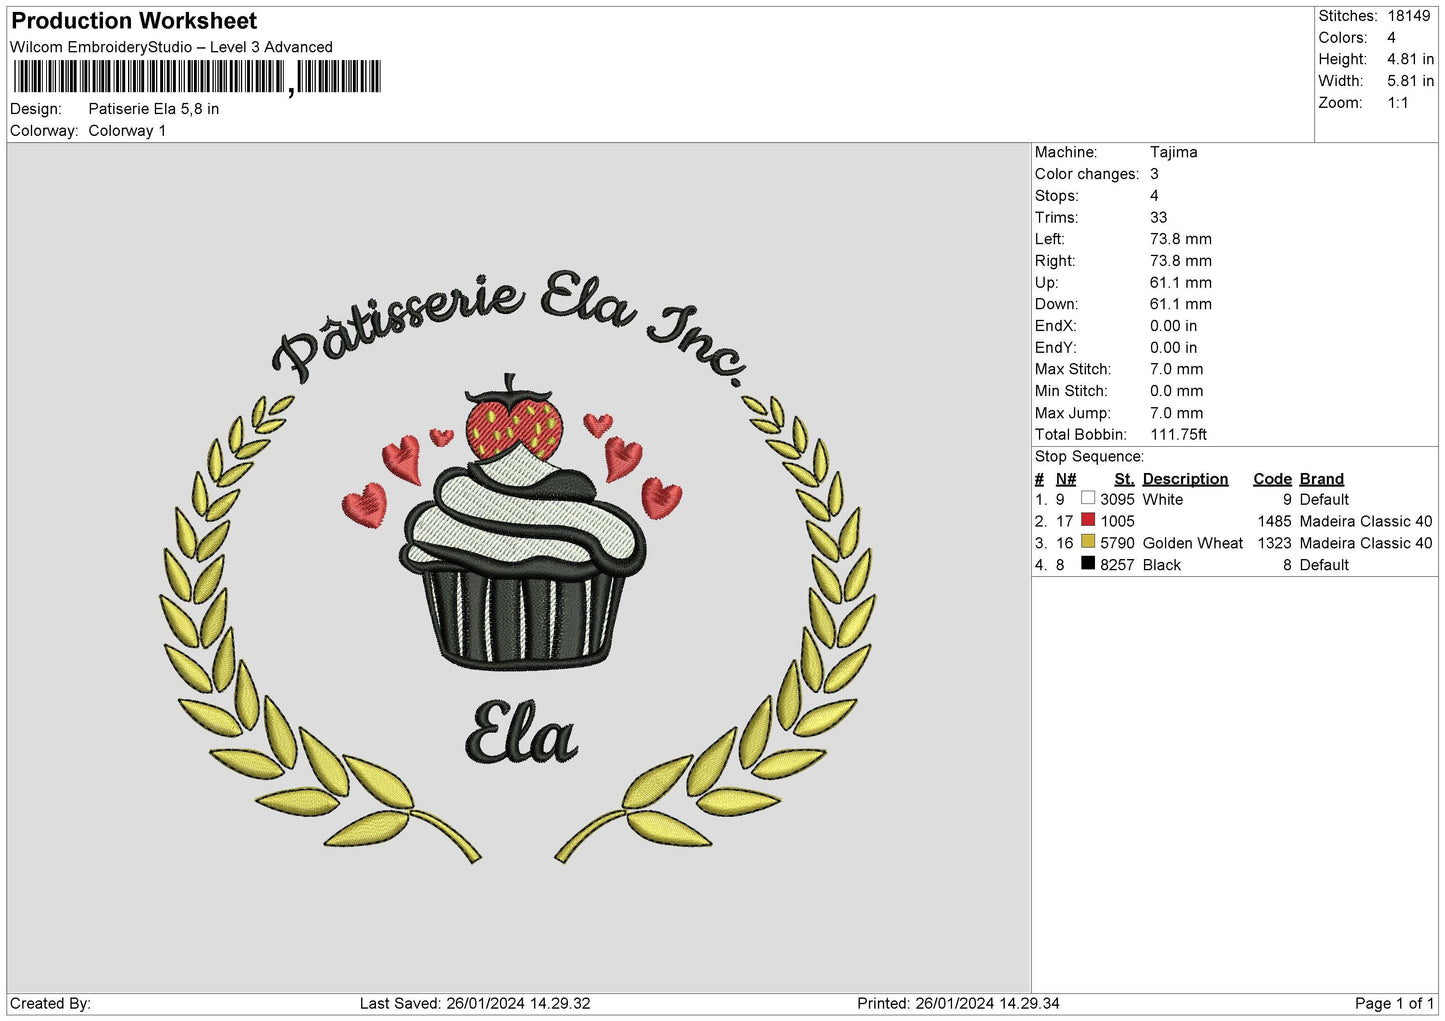The width and height of the screenshot is (1445, 1021).
Task: Click the 'N#' column header
Action: pyautogui.click(x=1066, y=479)
